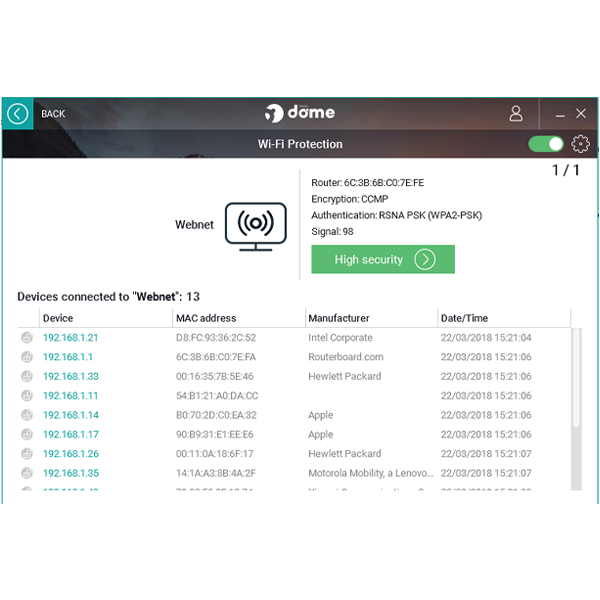The image size is (600, 600).
Task: Open device 192.168.1.14
Action: (x=71, y=415)
